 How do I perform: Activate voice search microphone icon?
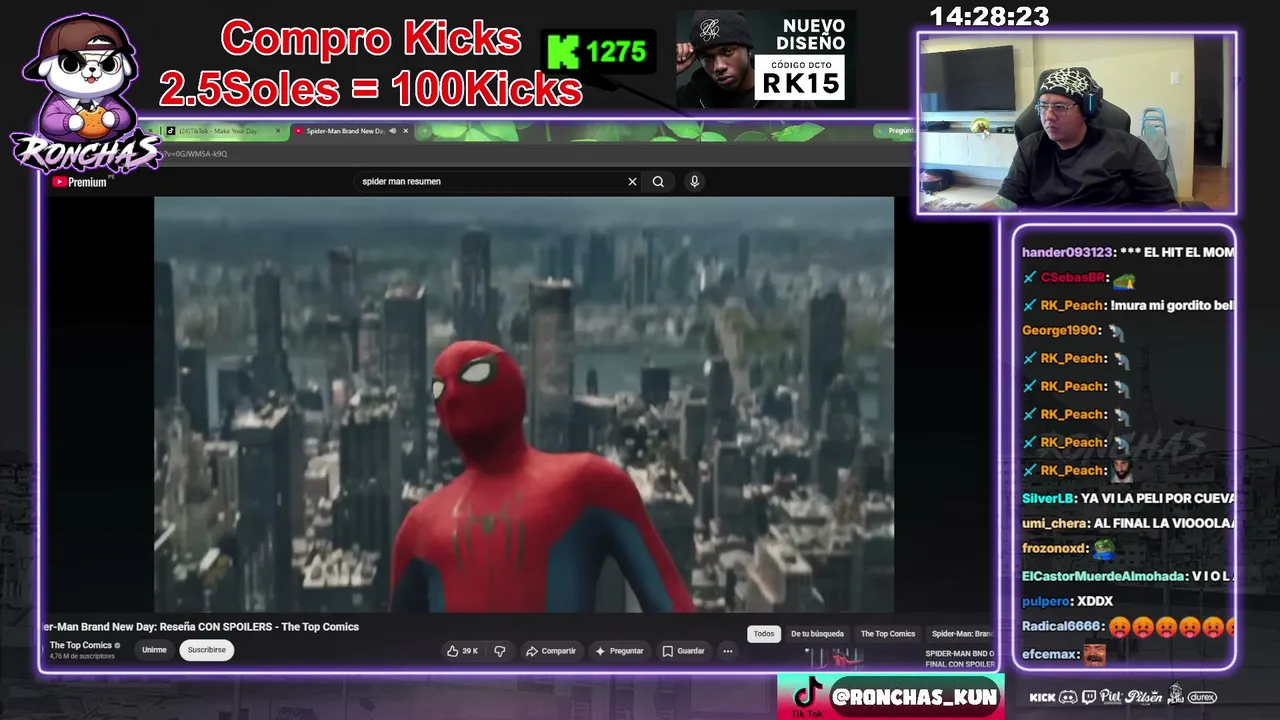click(x=694, y=182)
